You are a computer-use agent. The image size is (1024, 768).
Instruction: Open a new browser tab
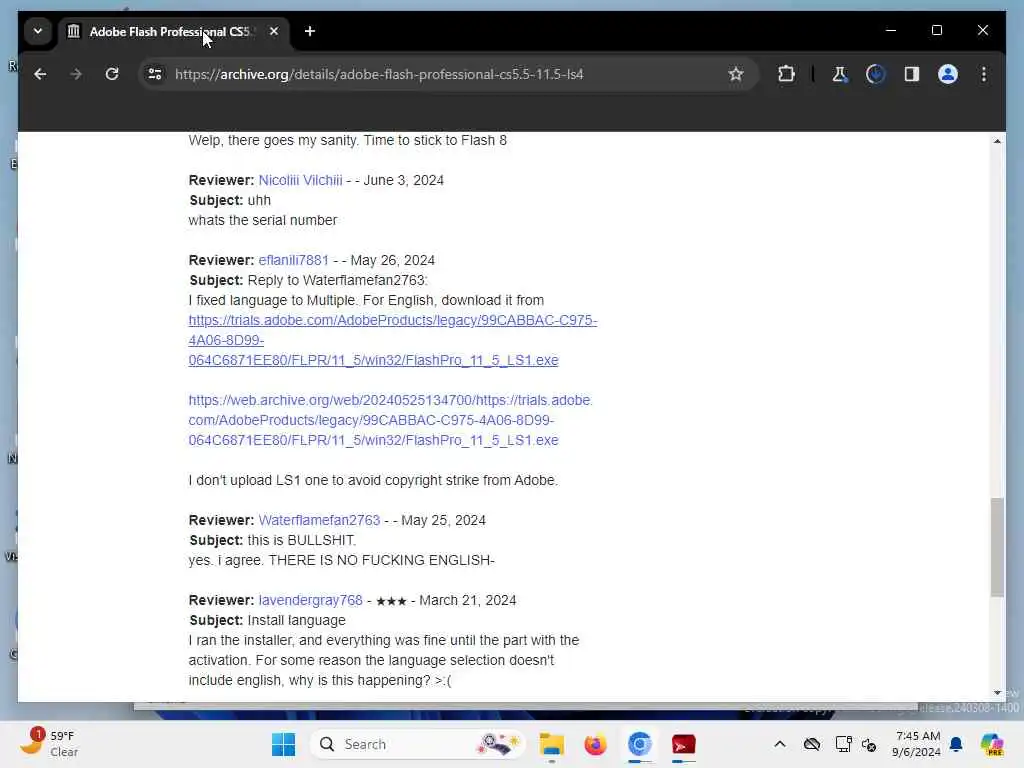tap(310, 31)
